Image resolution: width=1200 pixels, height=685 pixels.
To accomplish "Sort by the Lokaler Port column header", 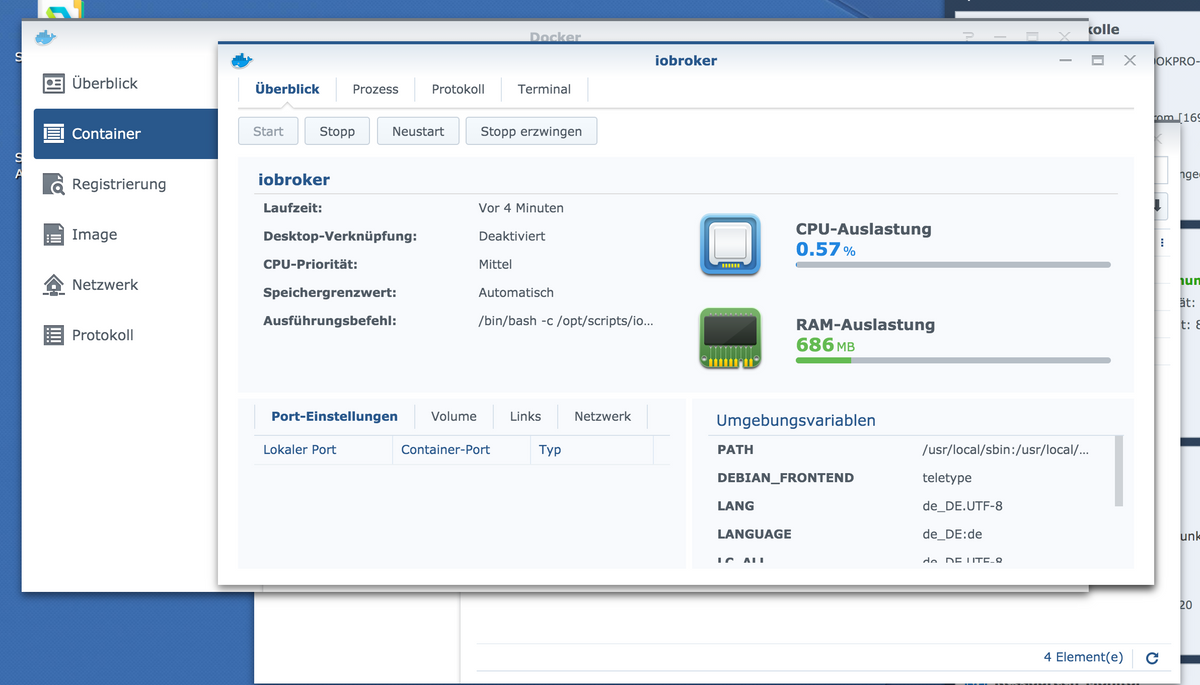I will click(322, 450).
